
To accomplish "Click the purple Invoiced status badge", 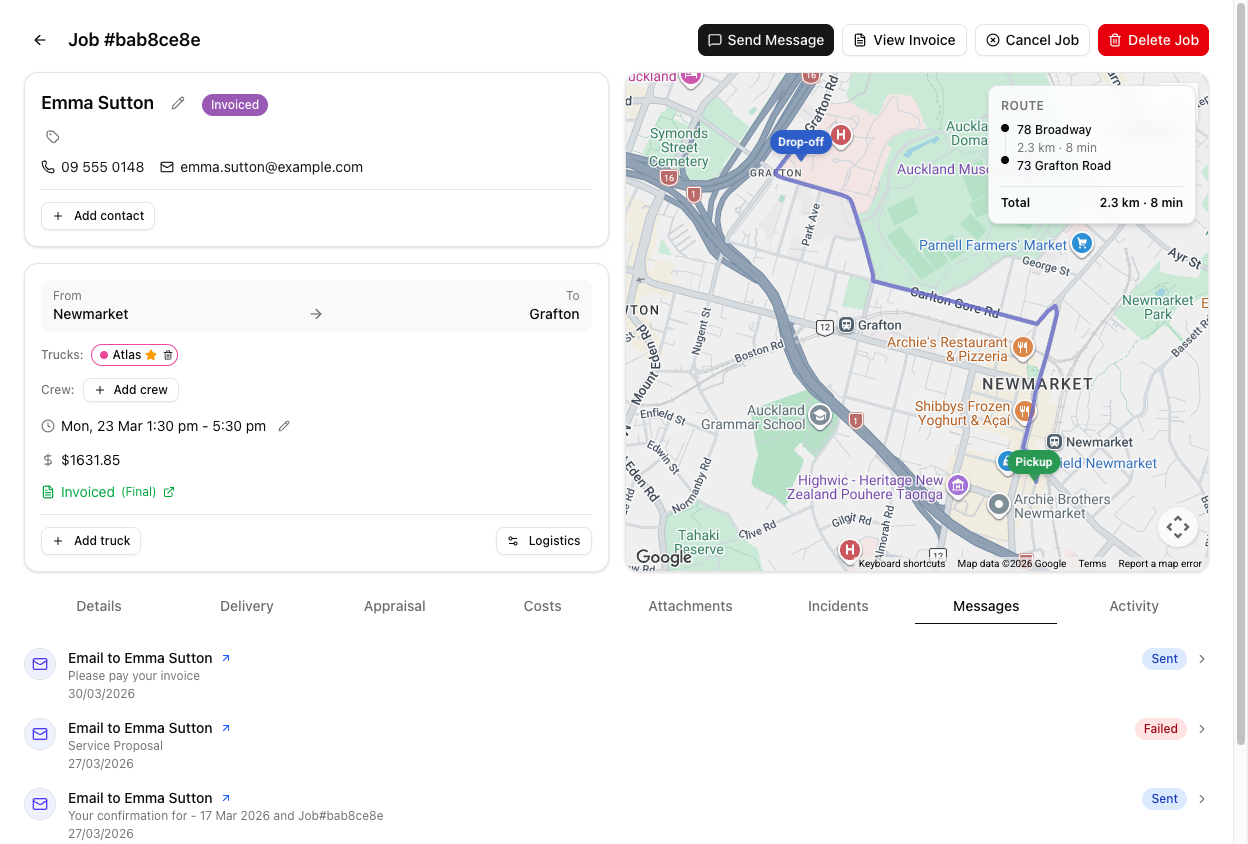I will point(235,104).
